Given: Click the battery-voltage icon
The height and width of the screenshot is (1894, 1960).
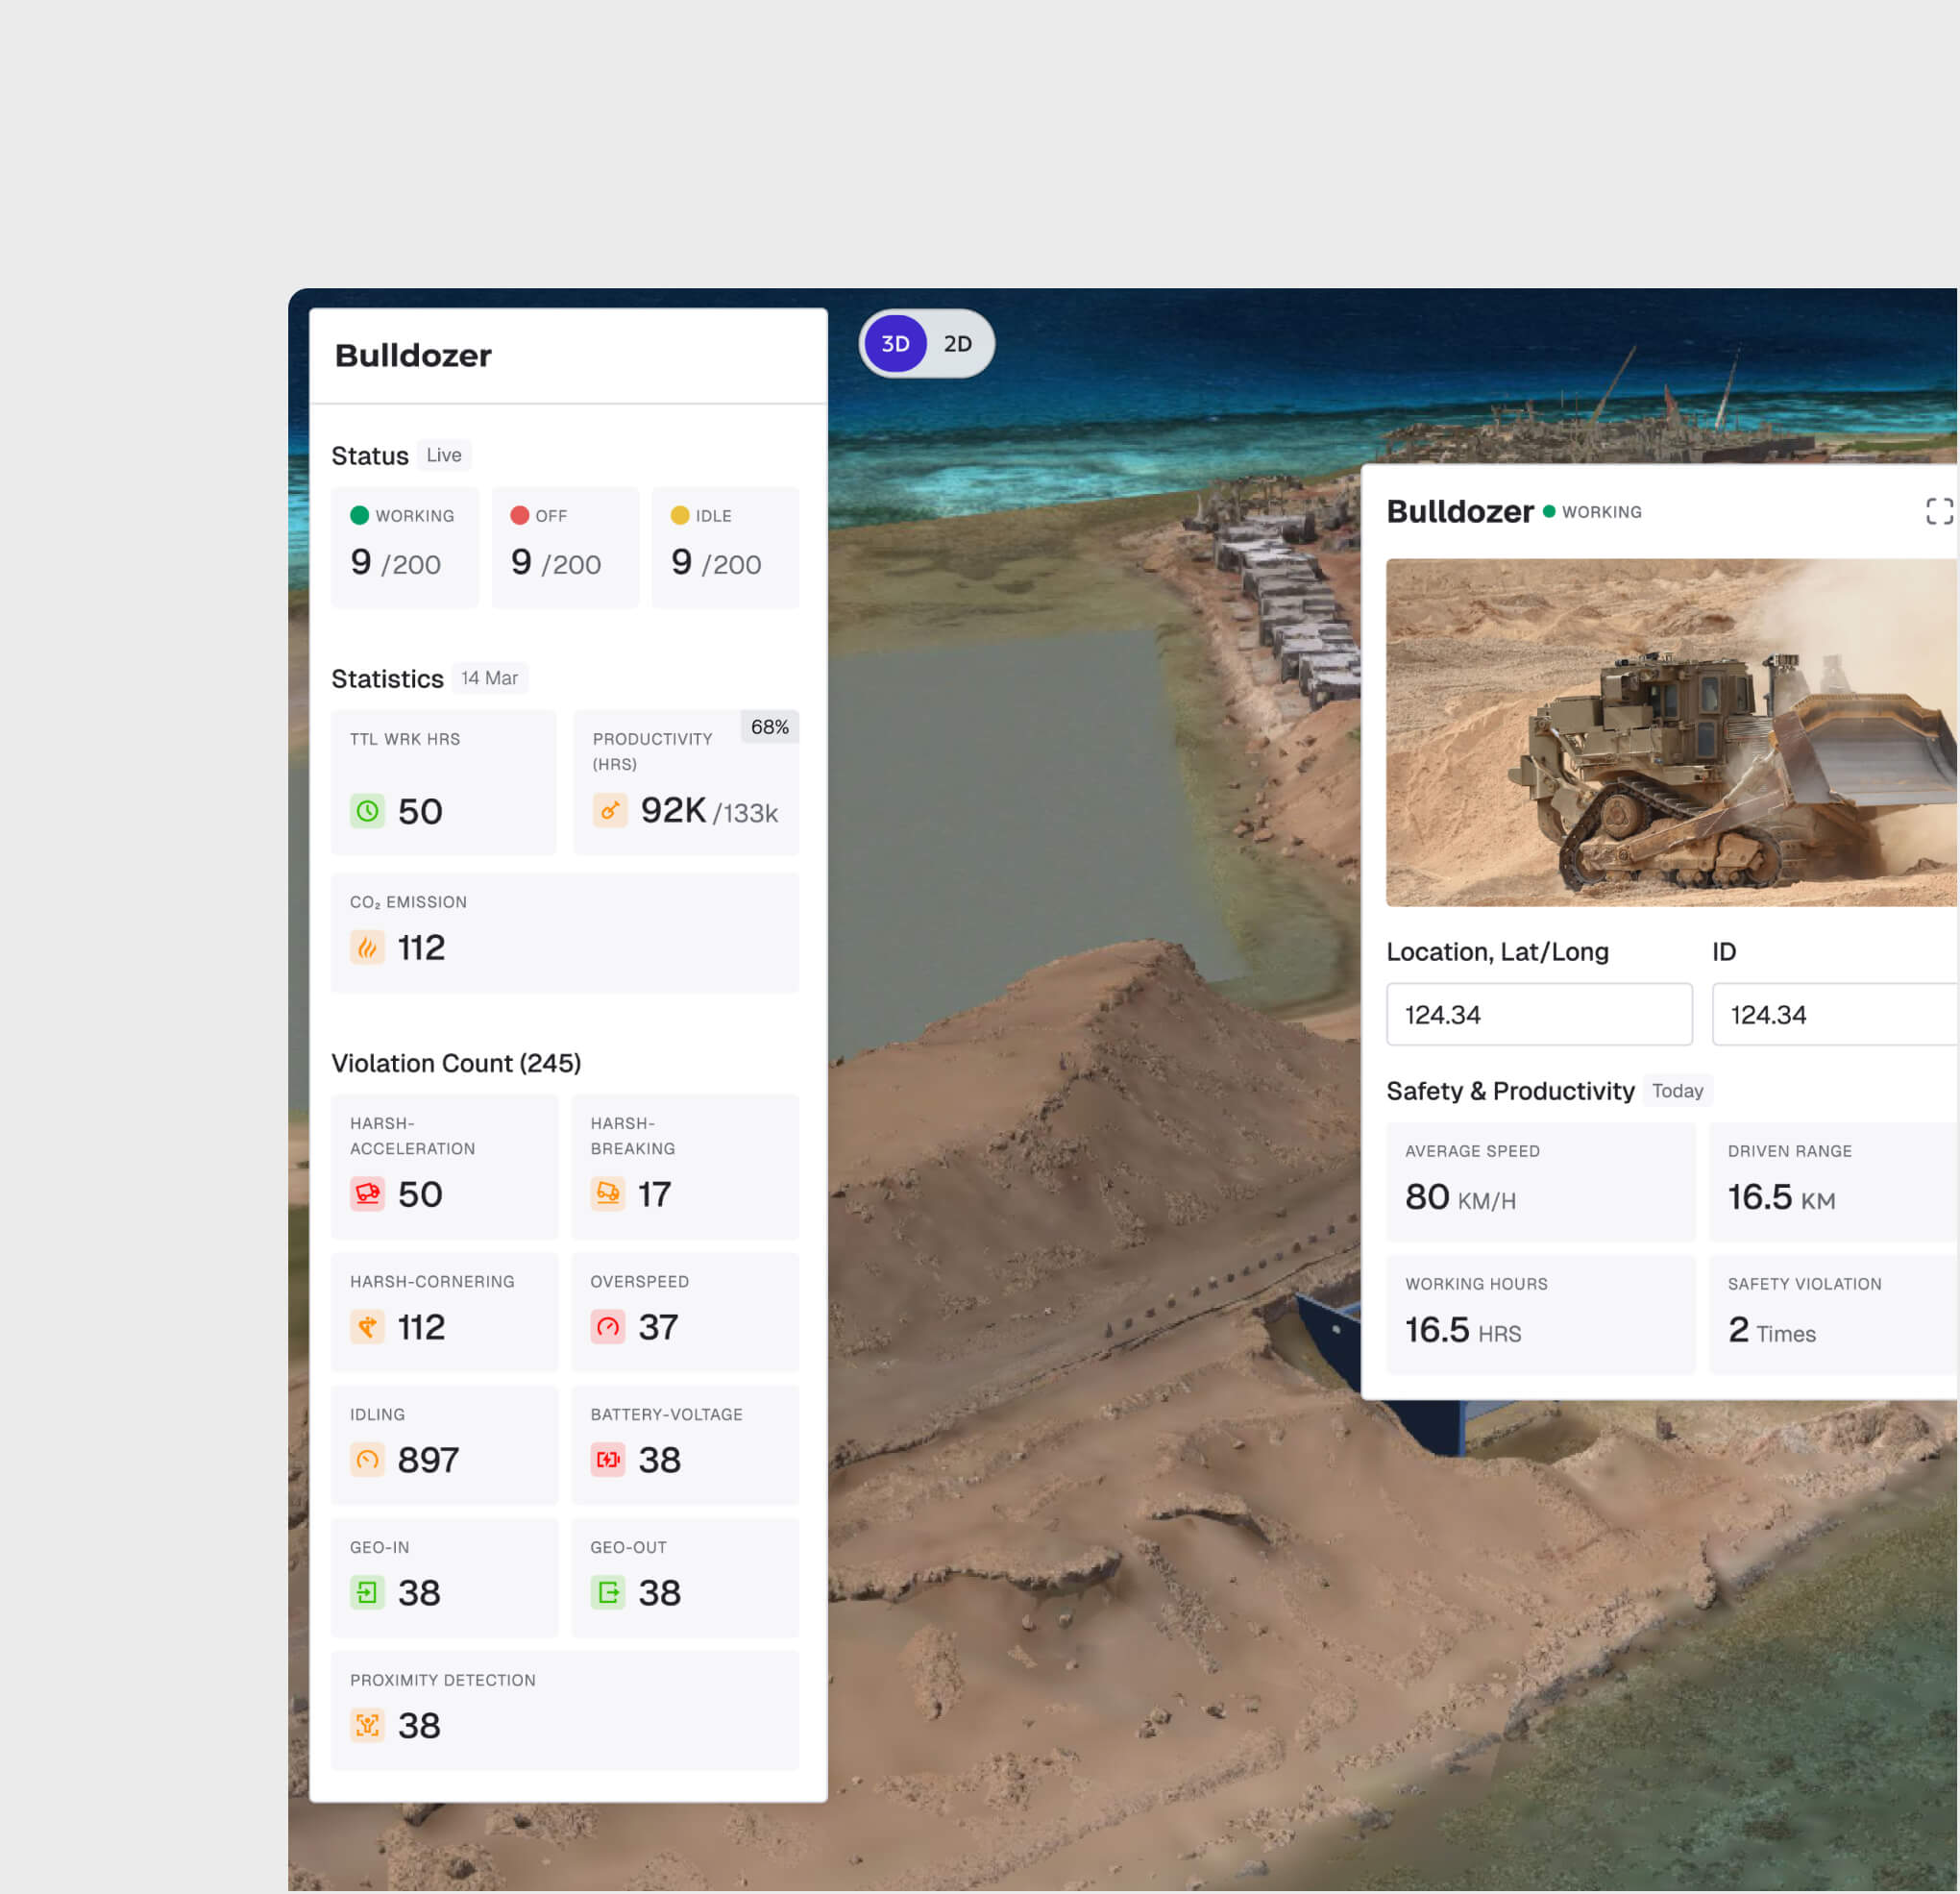Looking at the screenshot, I should coord(607,1460).
